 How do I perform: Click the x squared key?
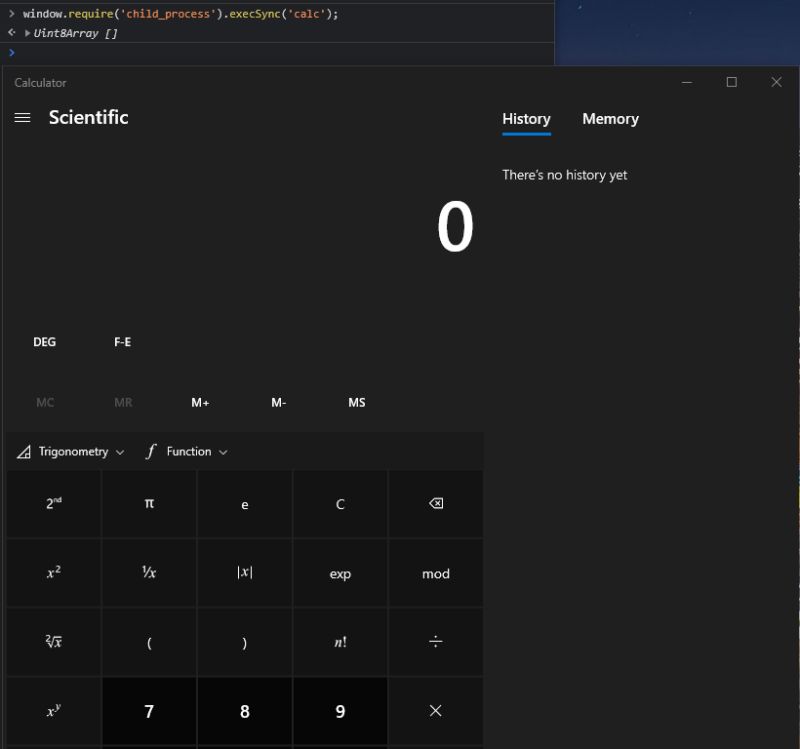click(53, 573)
